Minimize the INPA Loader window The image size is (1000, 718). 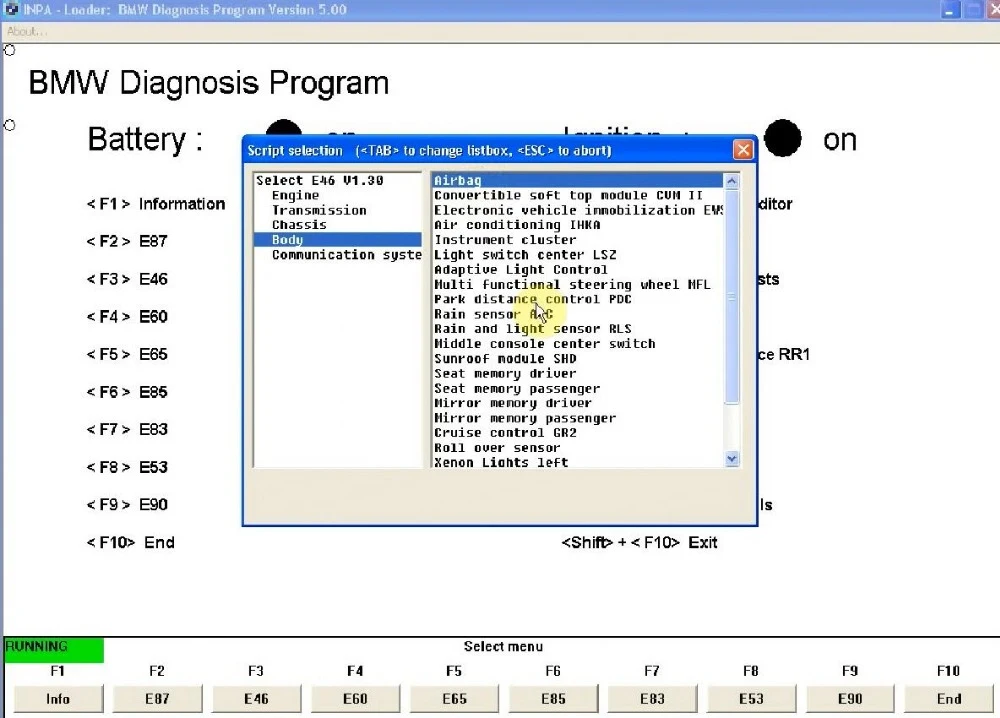point(950,10)
